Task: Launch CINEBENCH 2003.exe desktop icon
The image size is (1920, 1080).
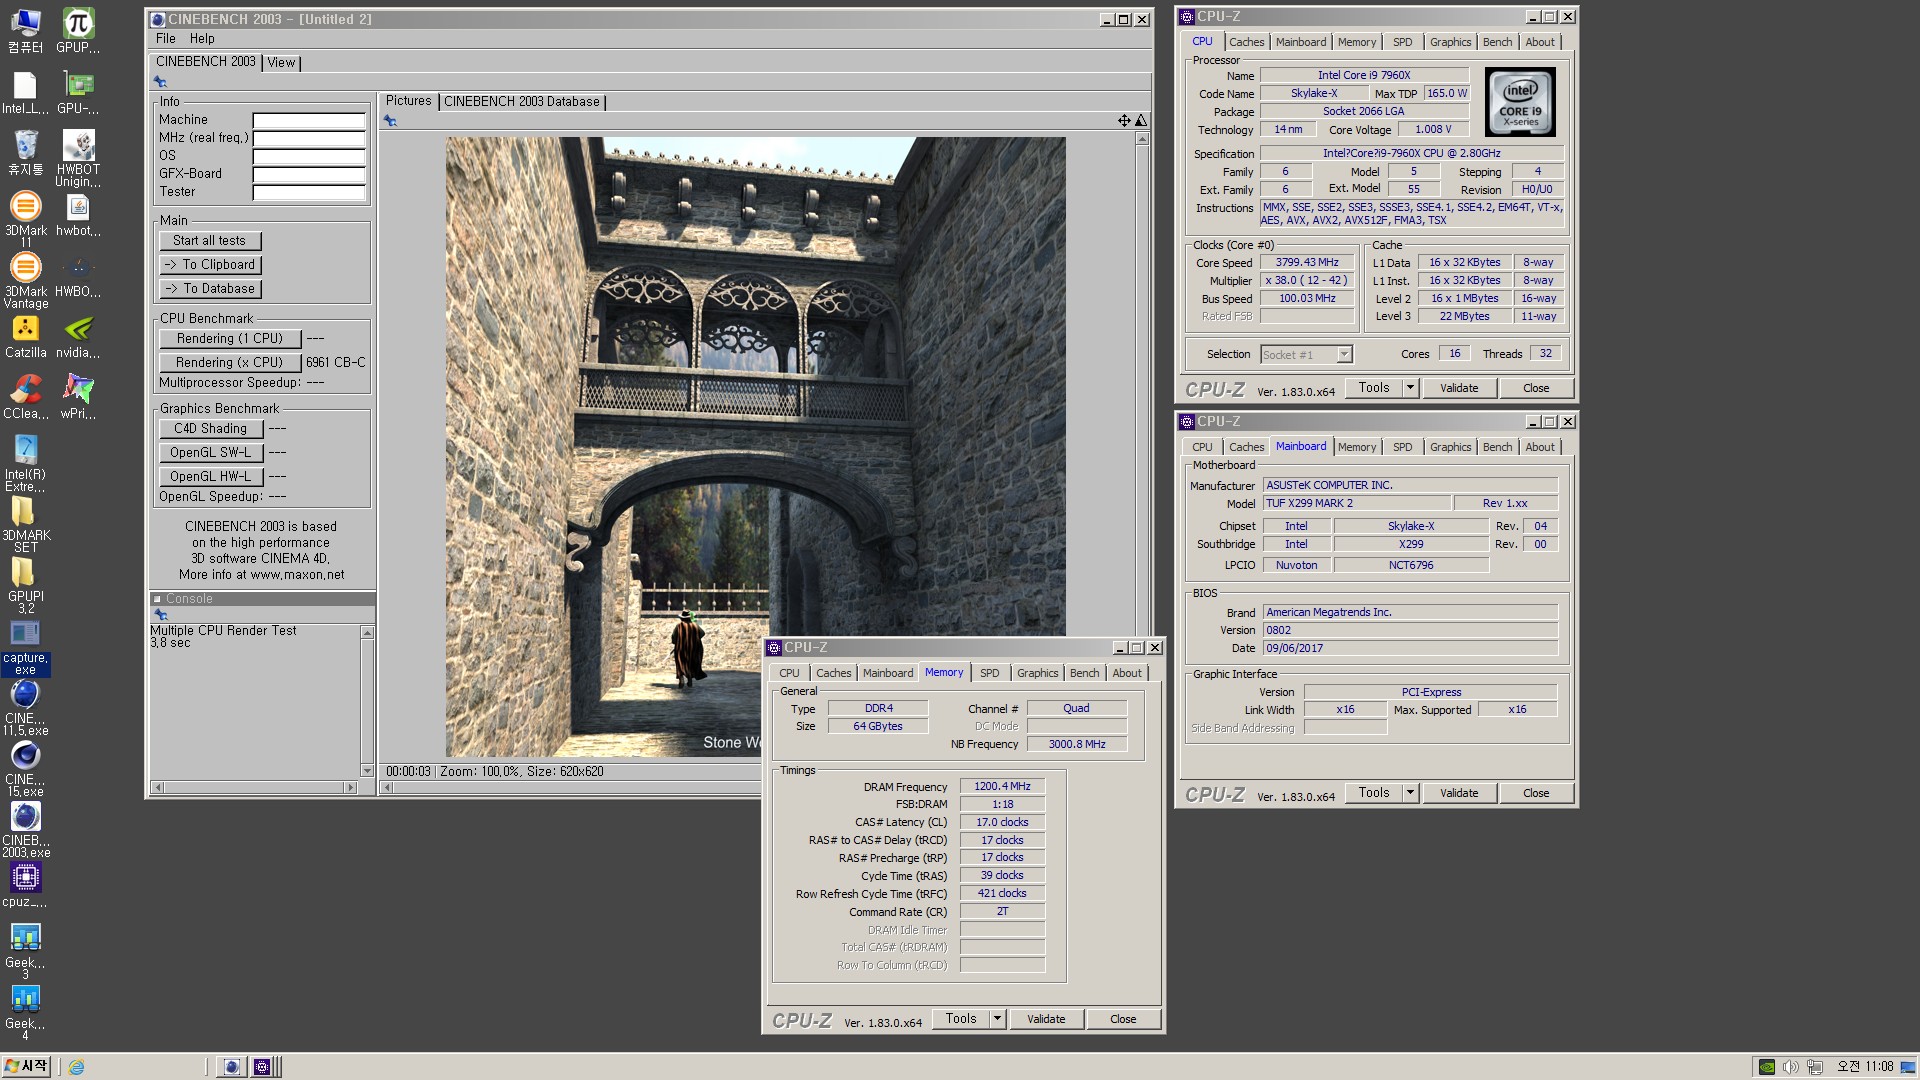Action: point(25,829)
